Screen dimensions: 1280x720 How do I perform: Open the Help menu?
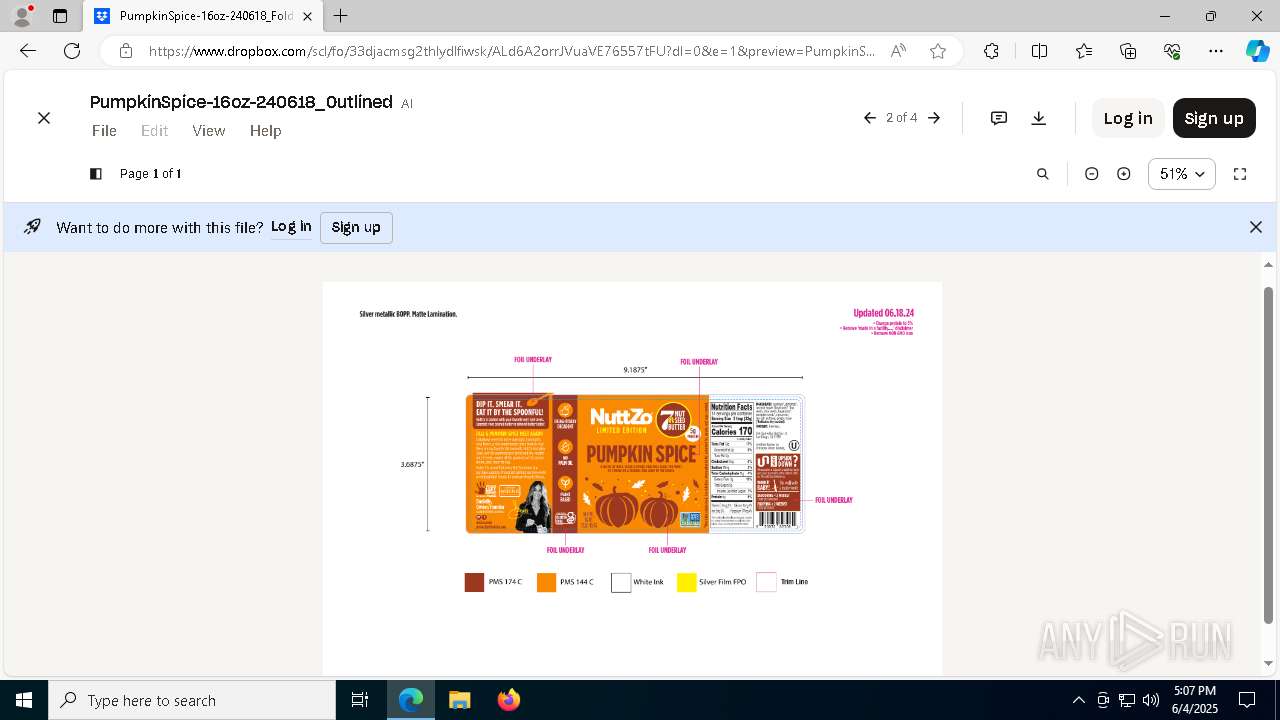coord(265,131)
